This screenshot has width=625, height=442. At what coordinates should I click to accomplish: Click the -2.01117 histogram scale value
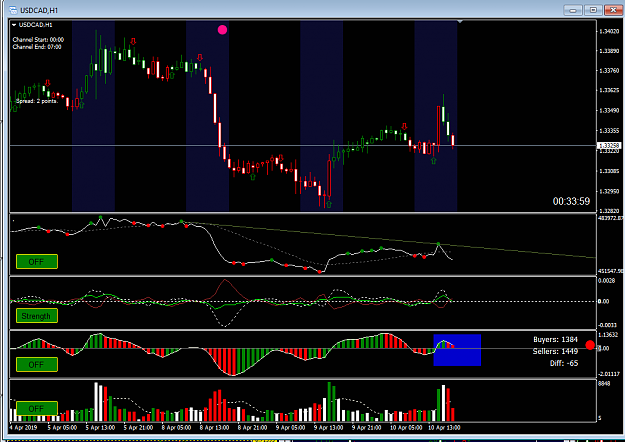(609, 374)
